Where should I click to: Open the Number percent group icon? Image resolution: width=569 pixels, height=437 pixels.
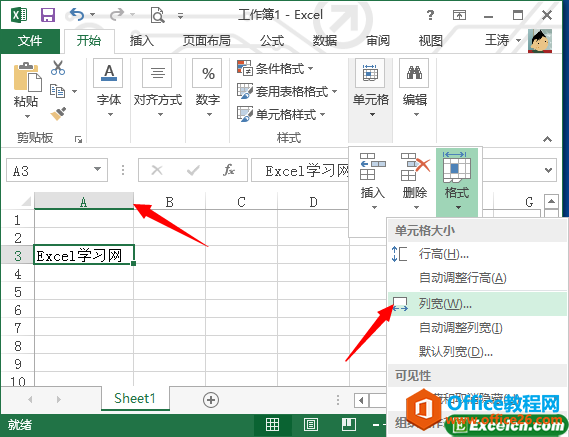click(208, 73)
